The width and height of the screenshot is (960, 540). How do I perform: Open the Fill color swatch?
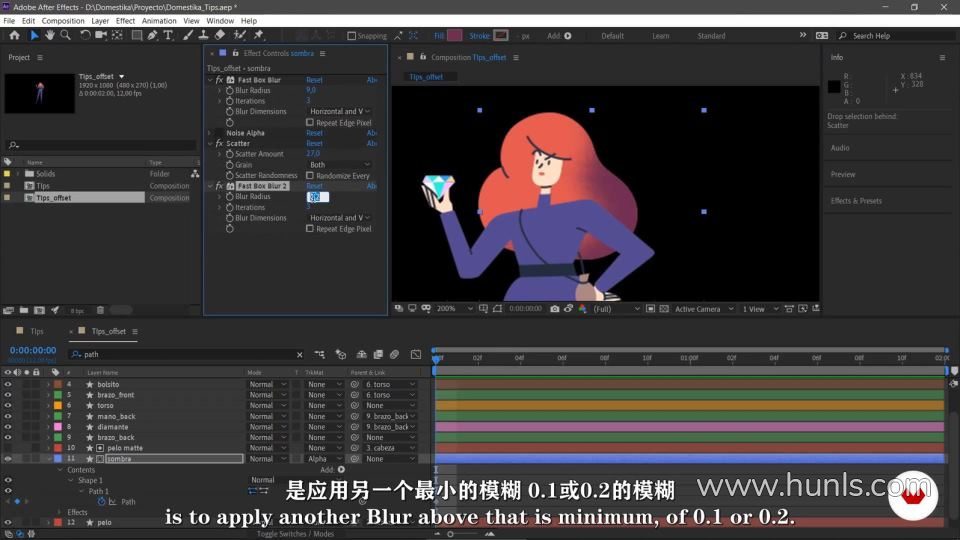pos(454,36)
